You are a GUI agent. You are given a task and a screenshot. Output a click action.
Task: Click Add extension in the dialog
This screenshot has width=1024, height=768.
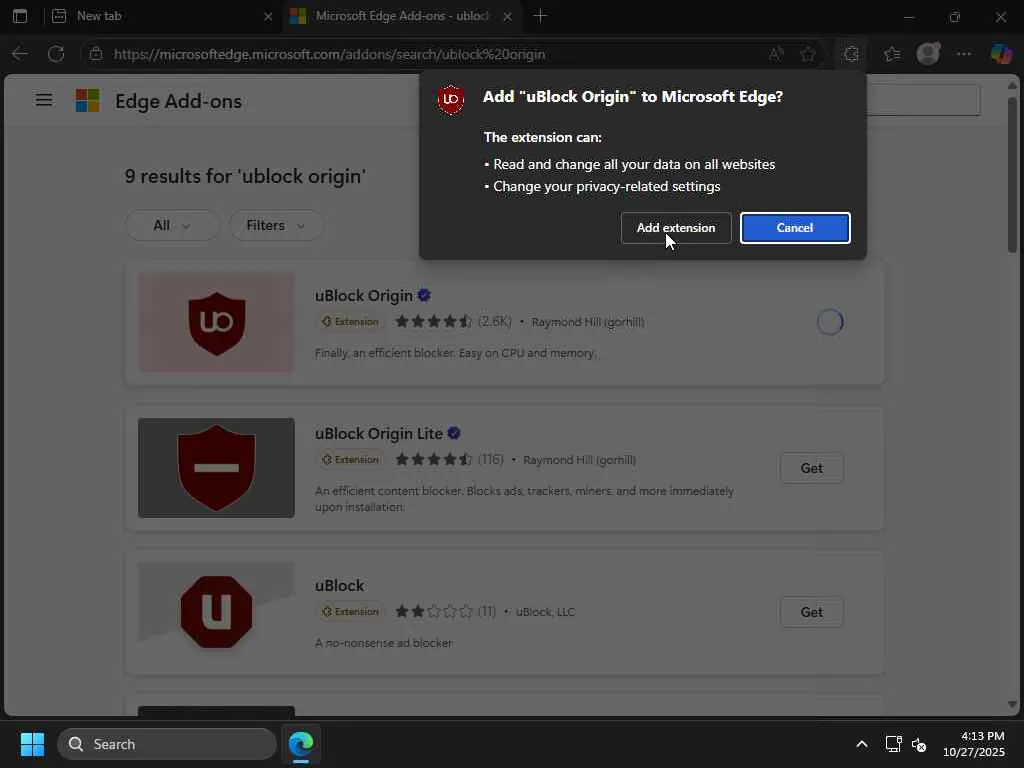click(676, 228)
